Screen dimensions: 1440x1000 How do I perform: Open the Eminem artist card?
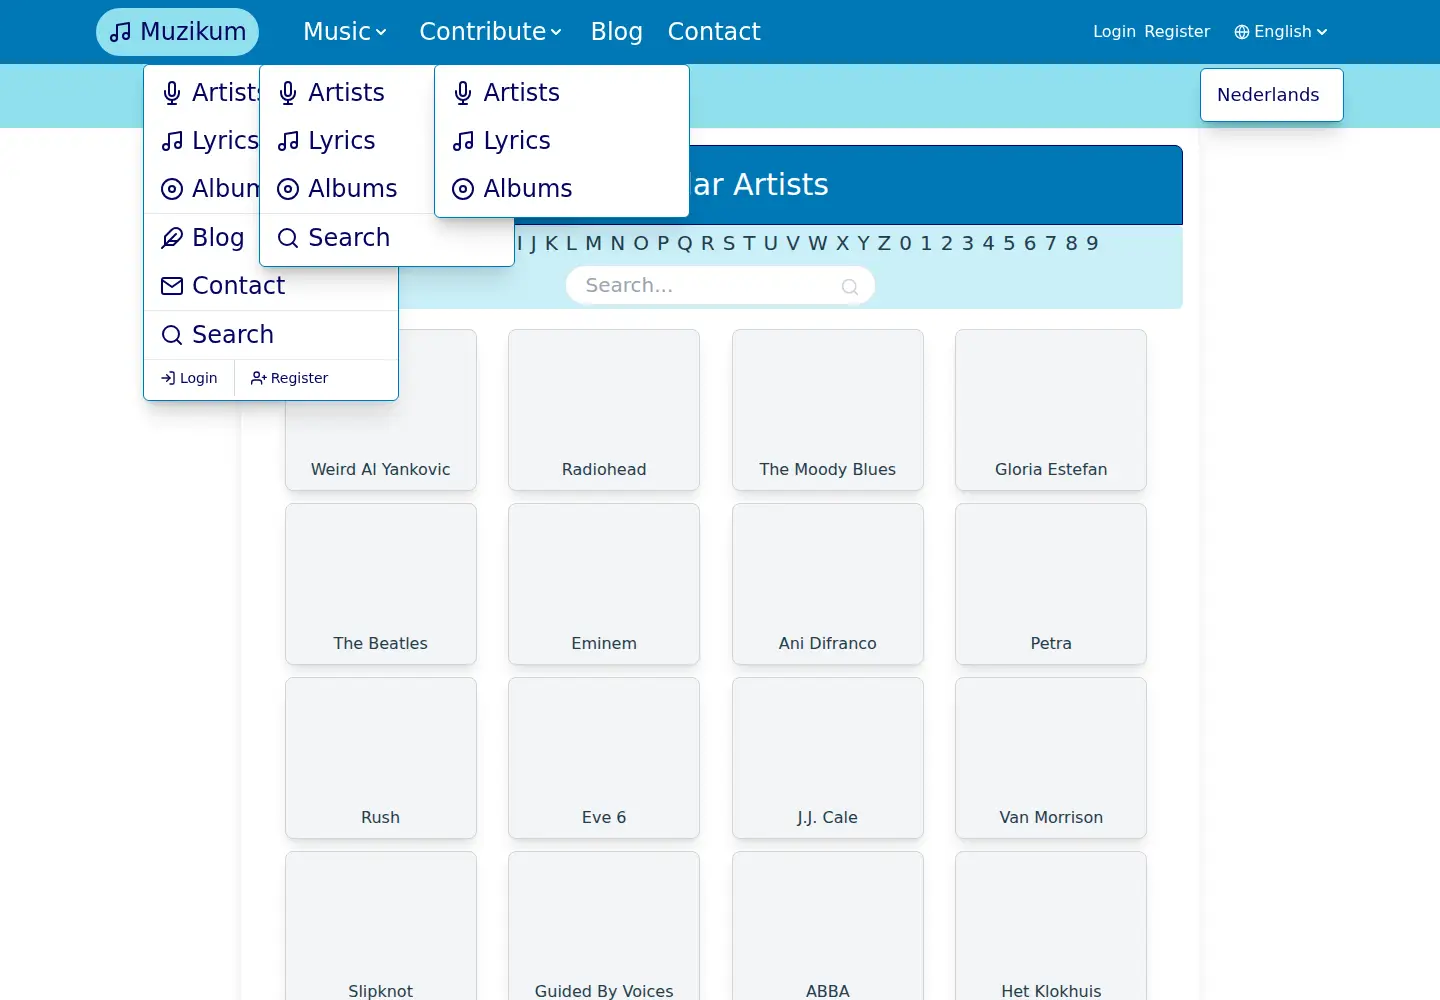pos(604,584)
